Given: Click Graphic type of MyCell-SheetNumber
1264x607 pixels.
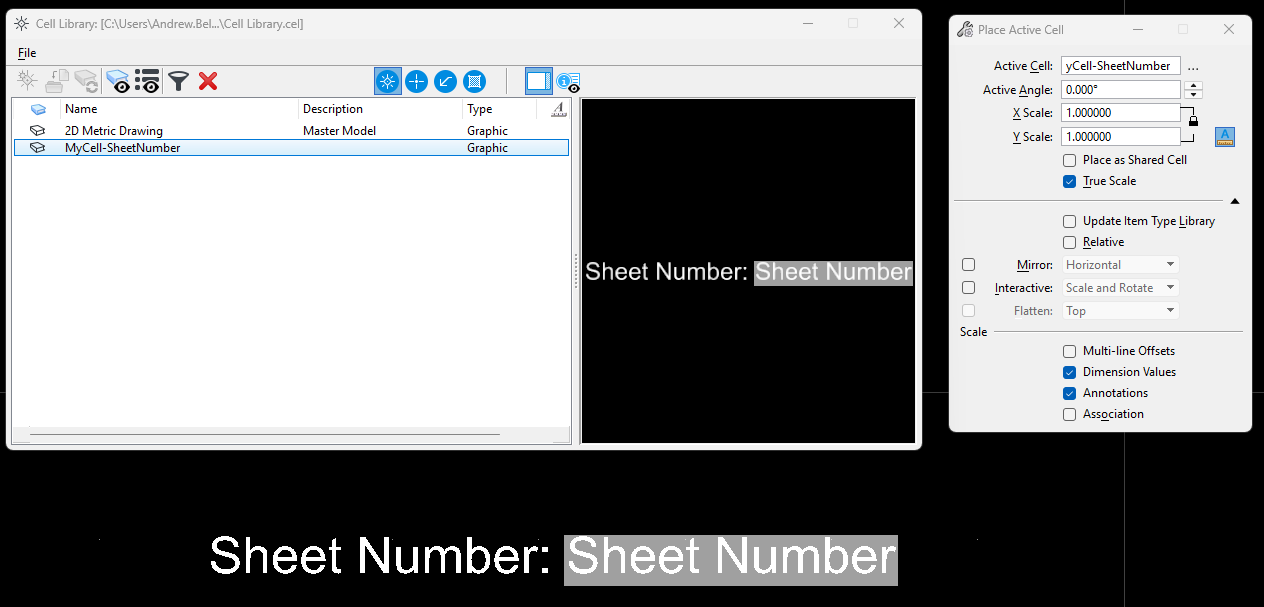Looking at the screenshot, I should (487, 148).
